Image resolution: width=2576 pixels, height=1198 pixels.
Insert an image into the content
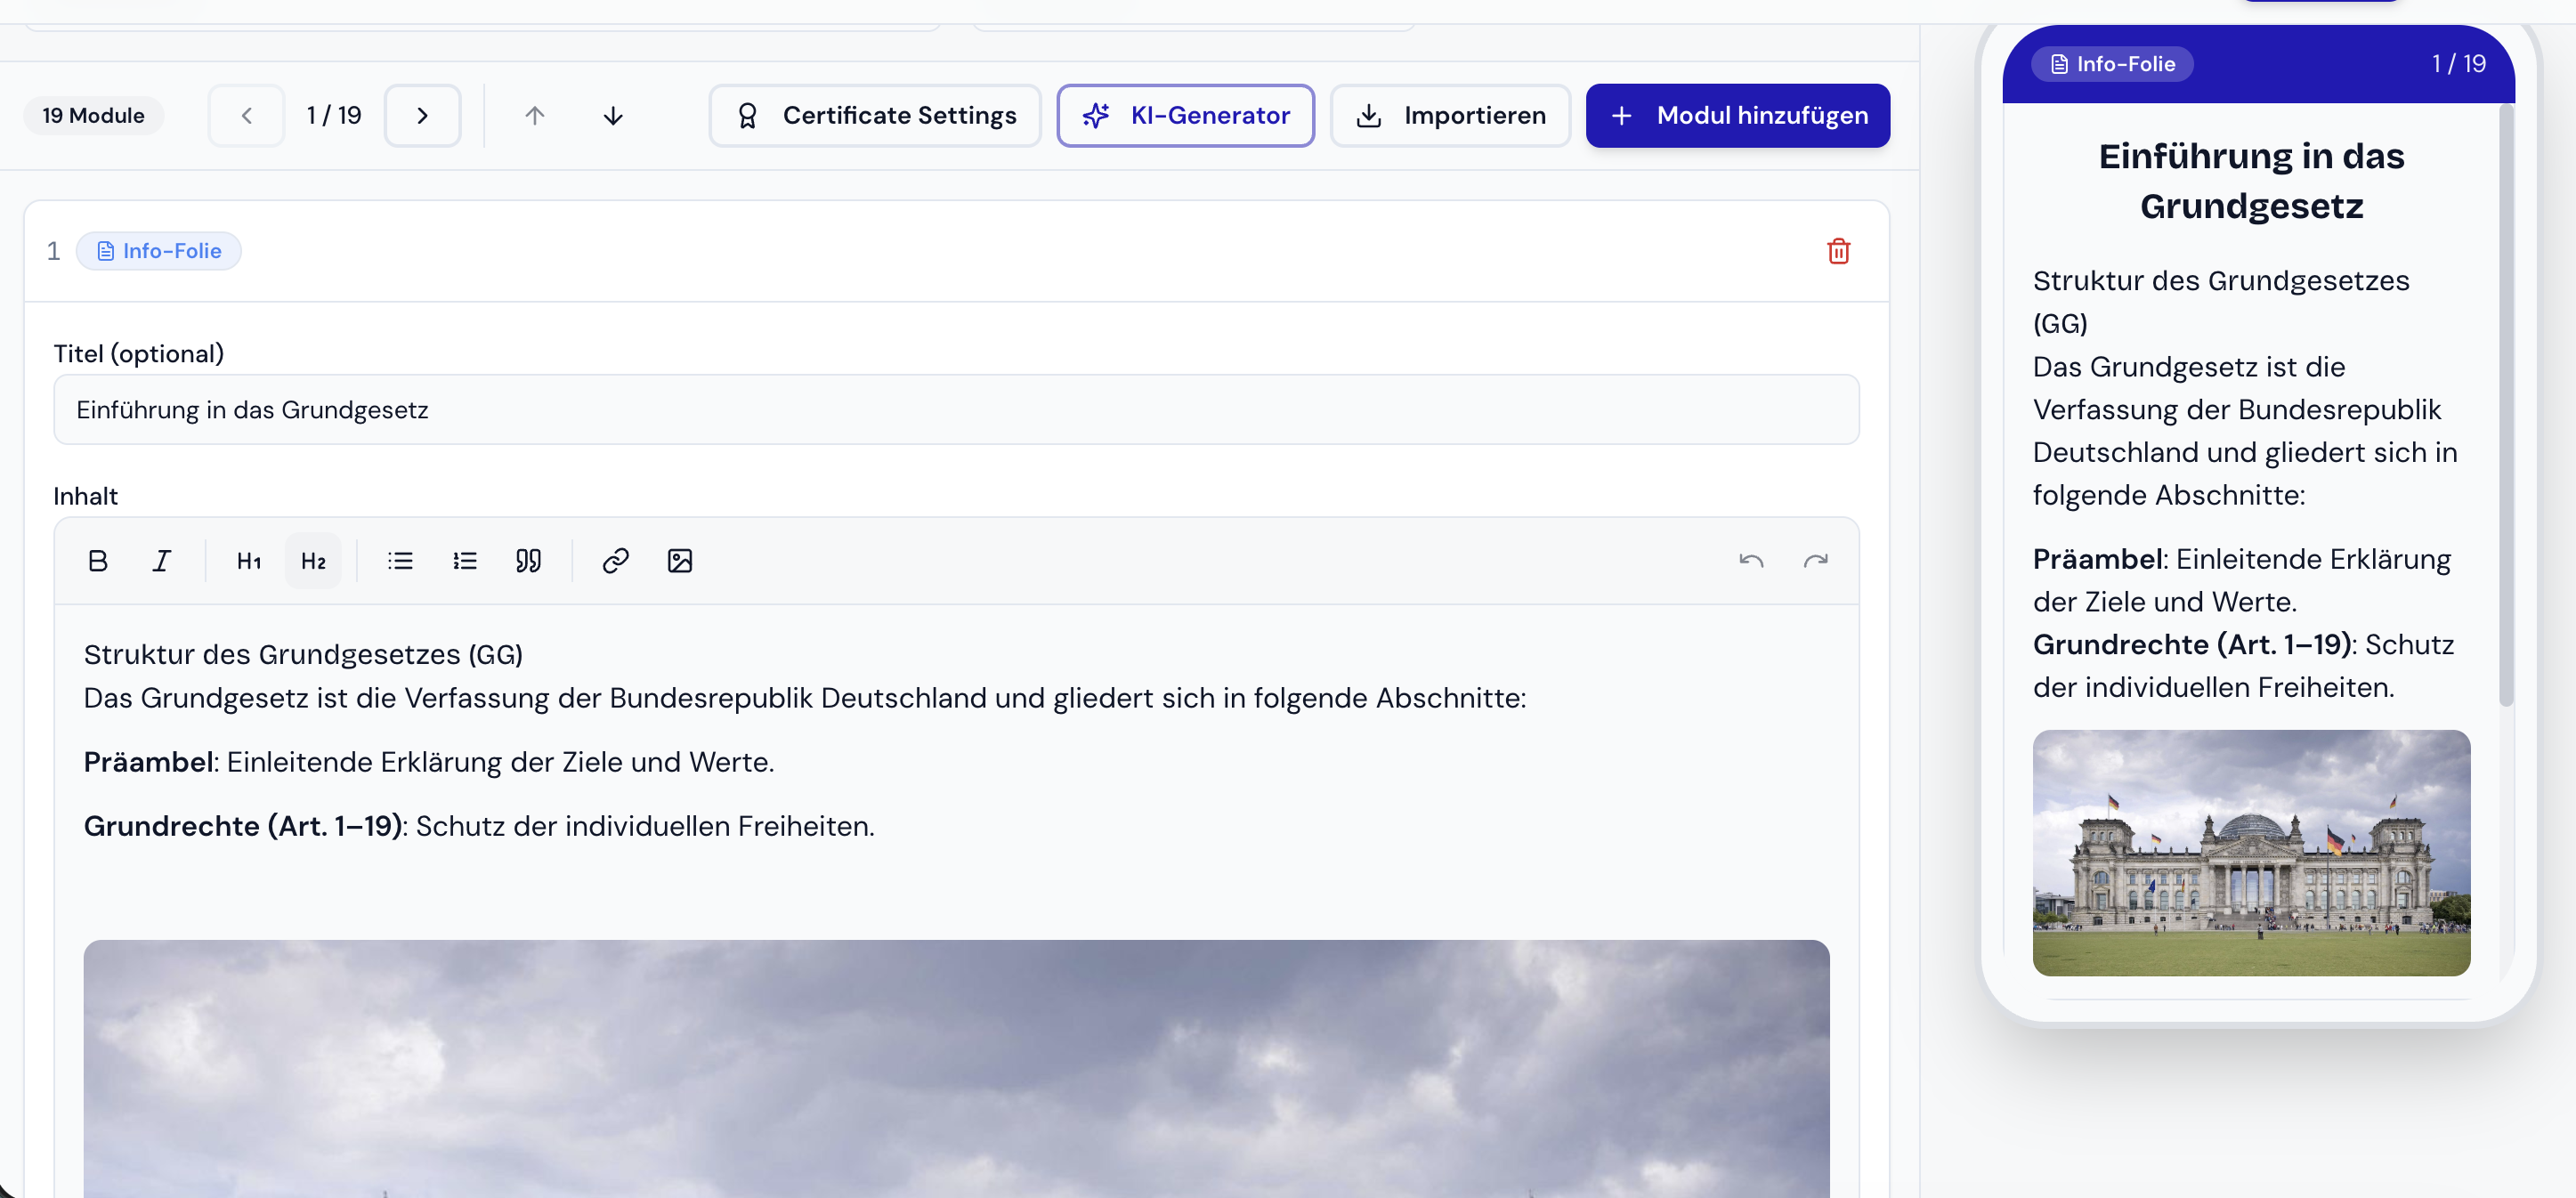coord(680,560)
